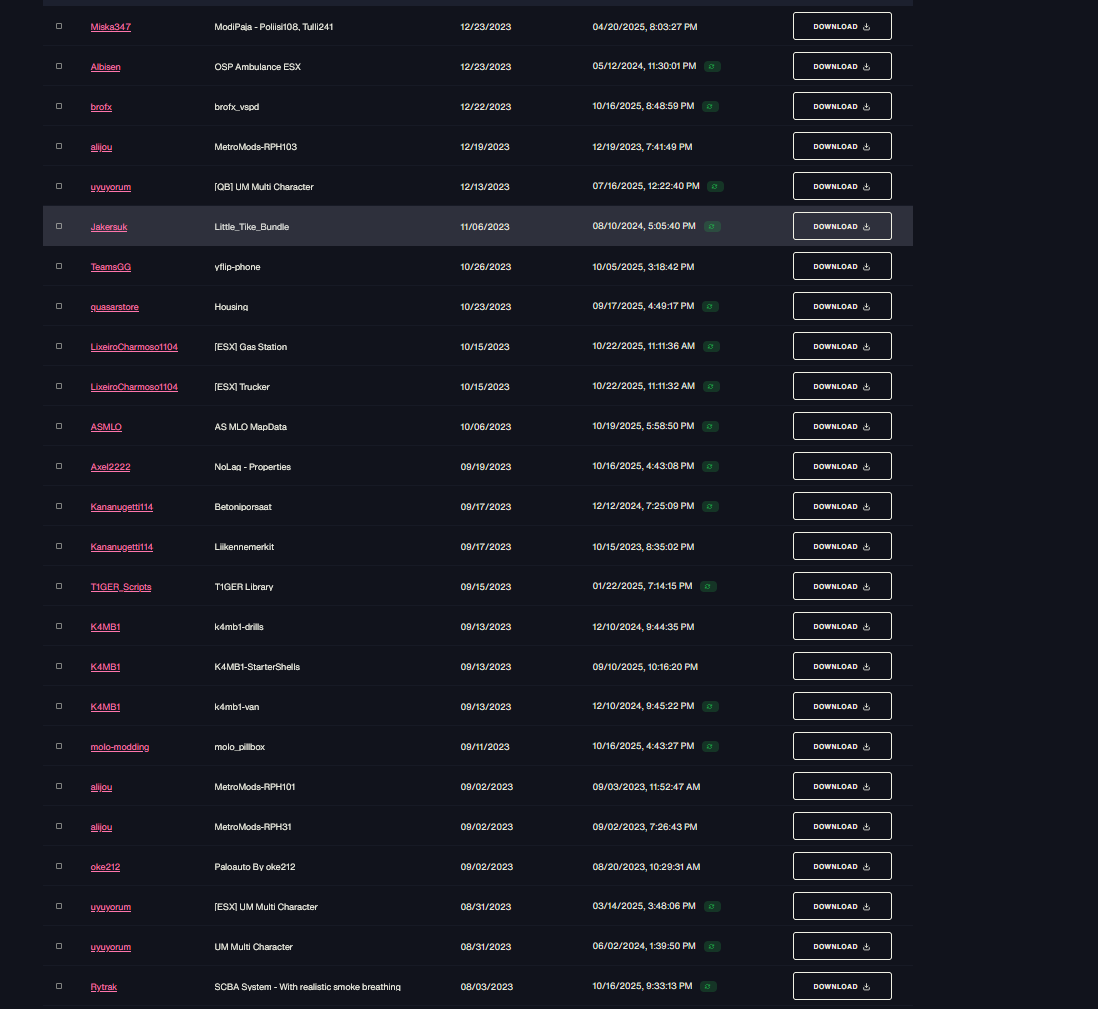Open the TeamsGG author link
This screenshot has height=1009, width=1098.
tap(111, 267)
